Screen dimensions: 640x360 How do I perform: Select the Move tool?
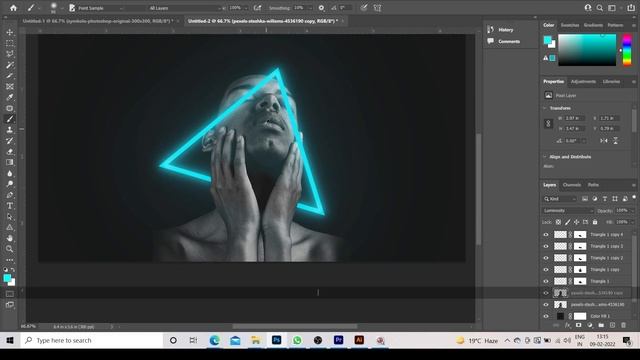pyautogui.click(x=10, y=32)
